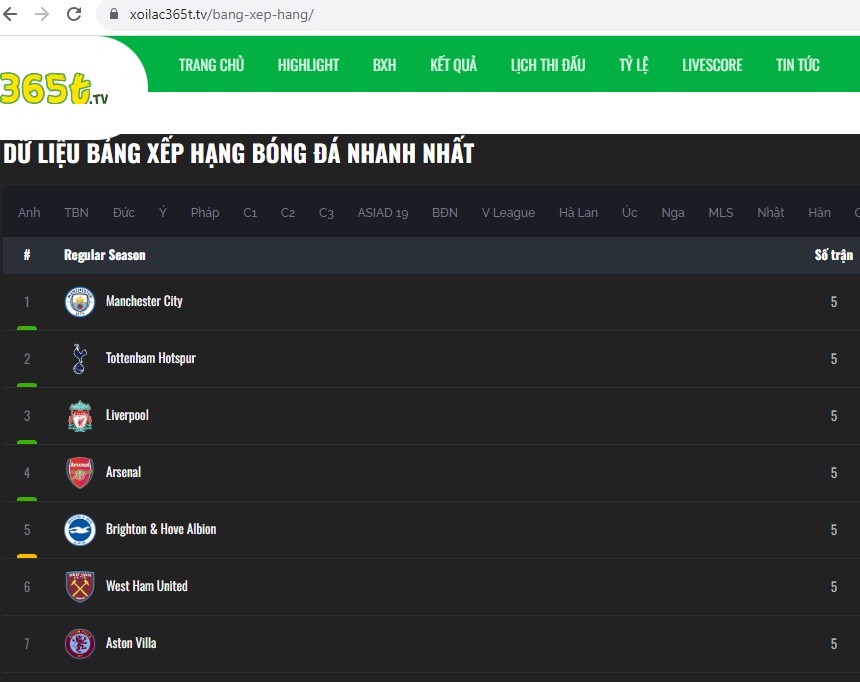The image size is (860, 682).
Task: Open the LIVESCORE menu item
Action: click(x=712, y=65)
